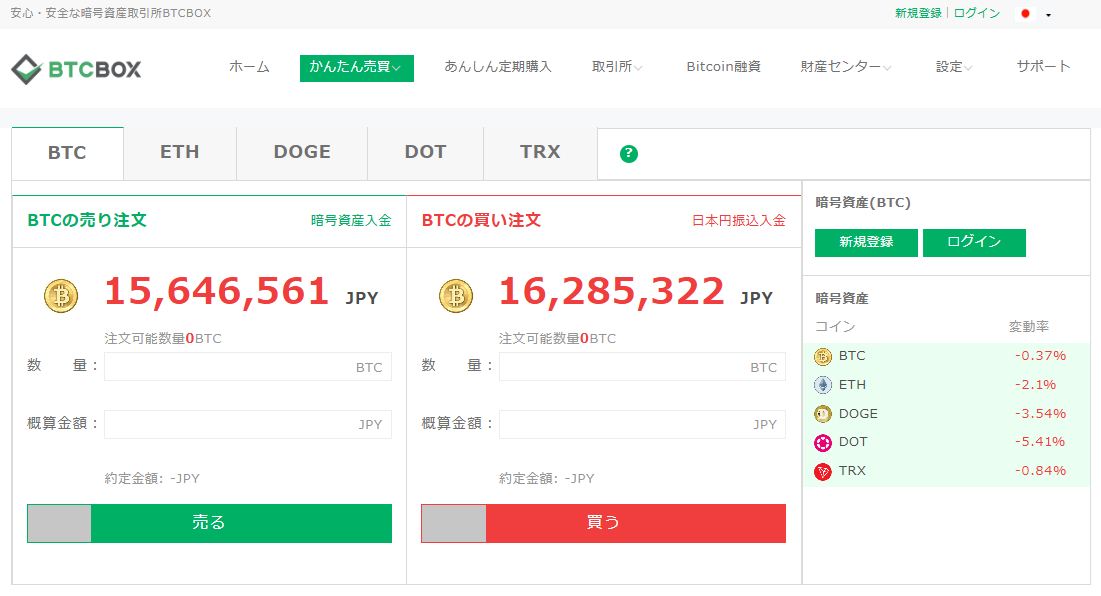Click the gray slider handle on buy button
Viewport: 1101px width, 596px height.
point(454,523)
